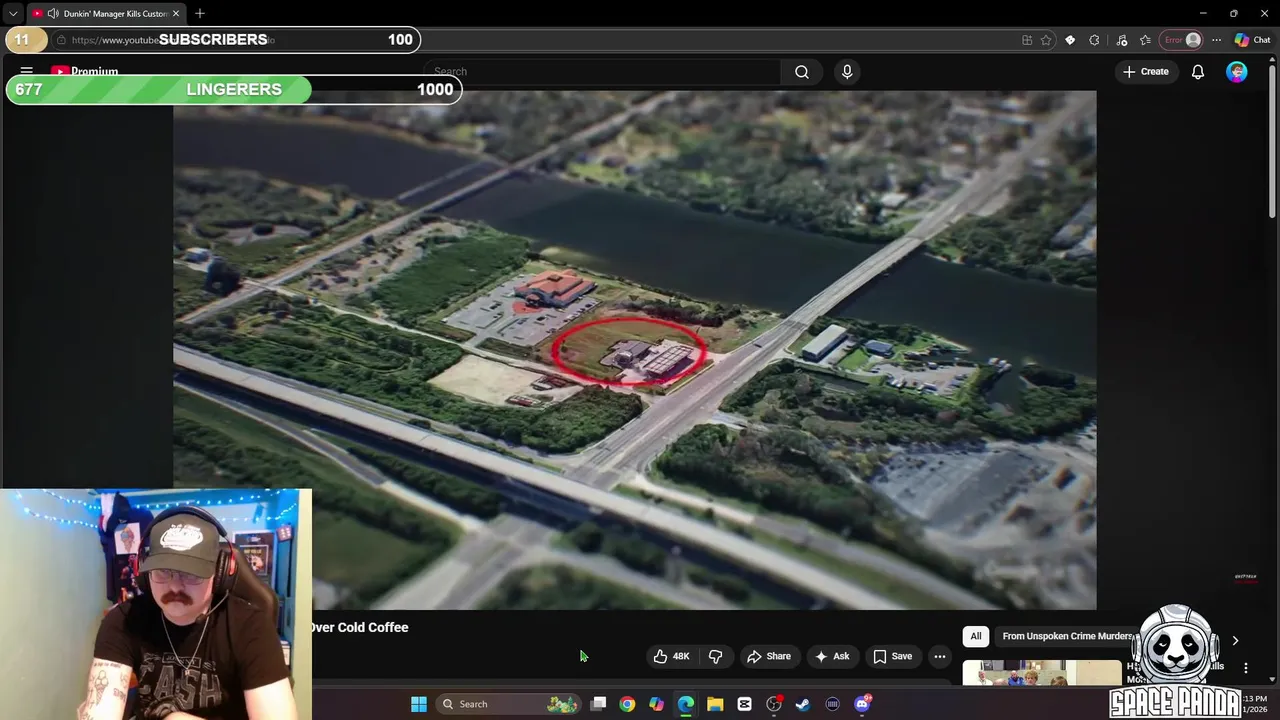Screen dimensions: 1280x720
Task: Open the round striped app icon in taskbar
Action: [832, 704]
